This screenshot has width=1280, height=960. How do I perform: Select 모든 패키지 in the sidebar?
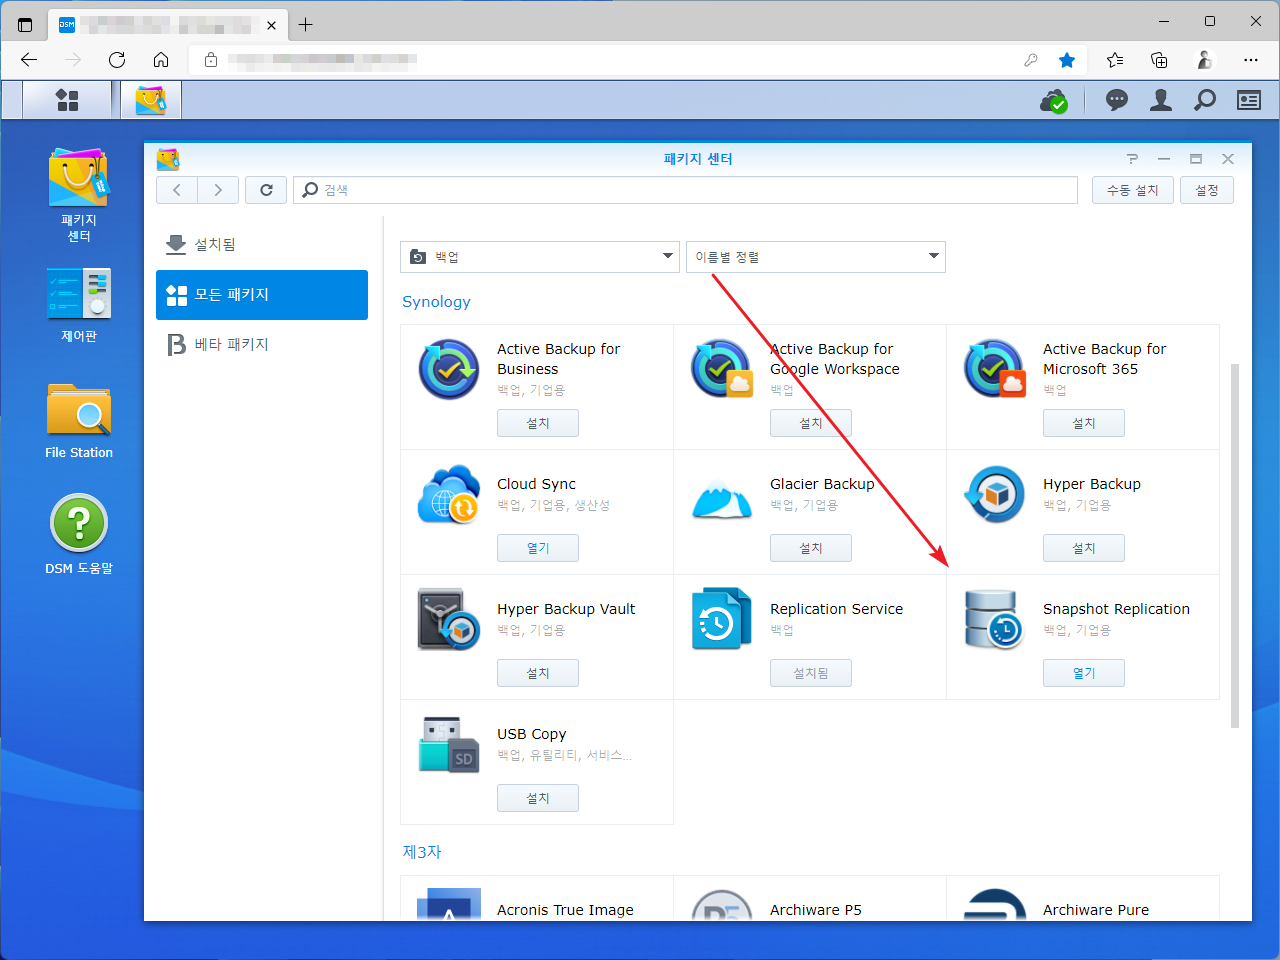[x=262, y=295]
